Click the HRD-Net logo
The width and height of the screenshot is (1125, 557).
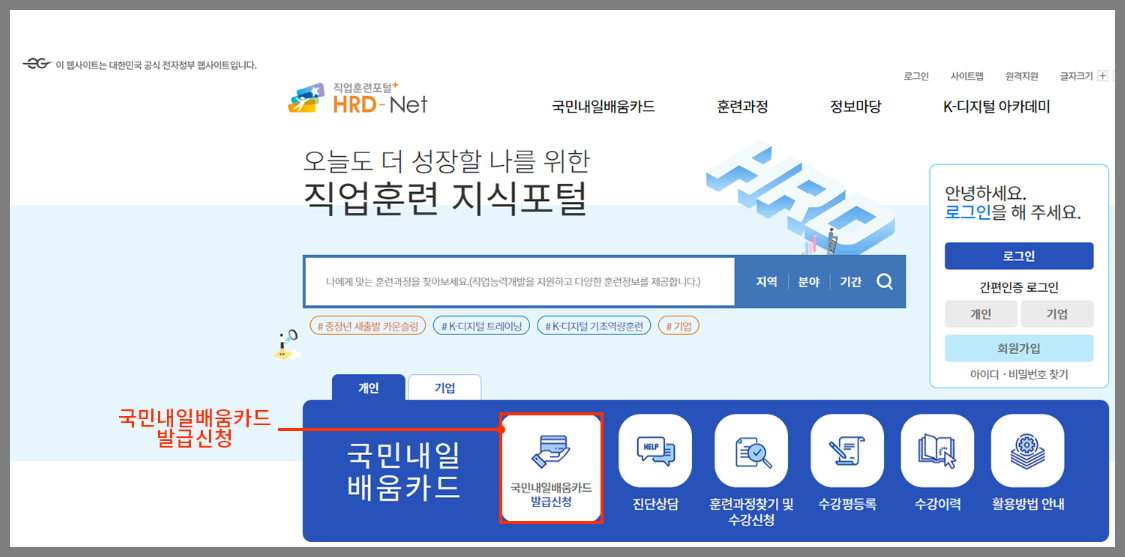357,98
